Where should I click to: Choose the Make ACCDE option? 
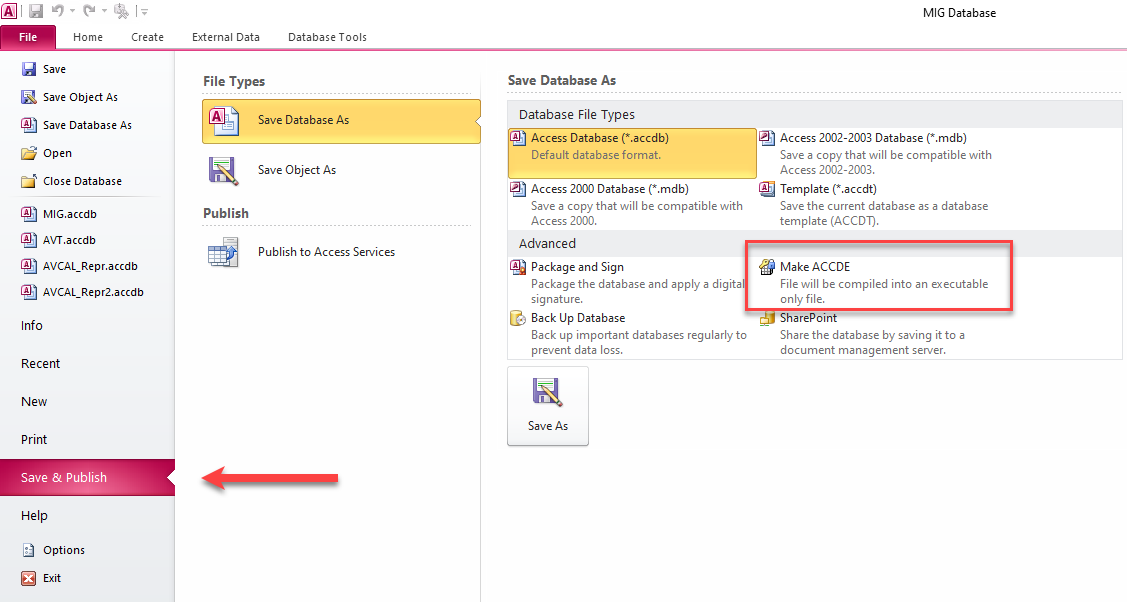814,267
